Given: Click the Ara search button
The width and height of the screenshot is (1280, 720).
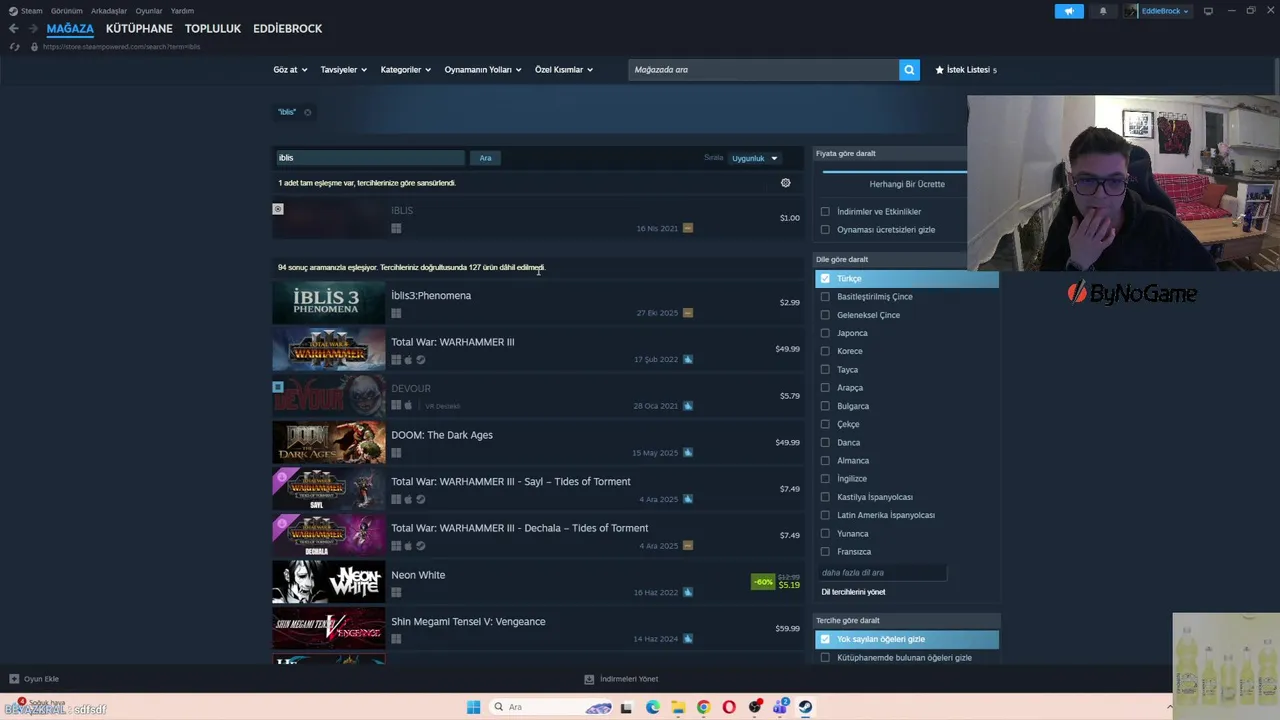Looking at the screenshot, I should coord(485,158).
